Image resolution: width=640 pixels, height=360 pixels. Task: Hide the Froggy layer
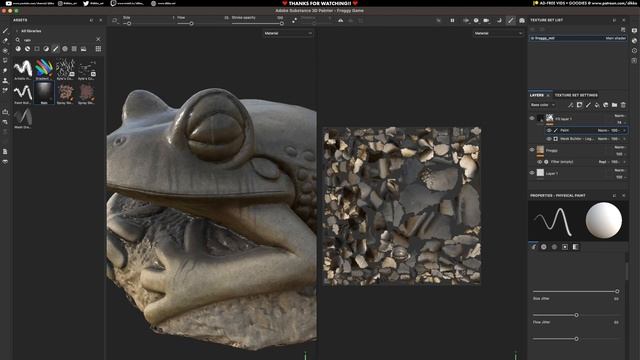tap(532, 150)
